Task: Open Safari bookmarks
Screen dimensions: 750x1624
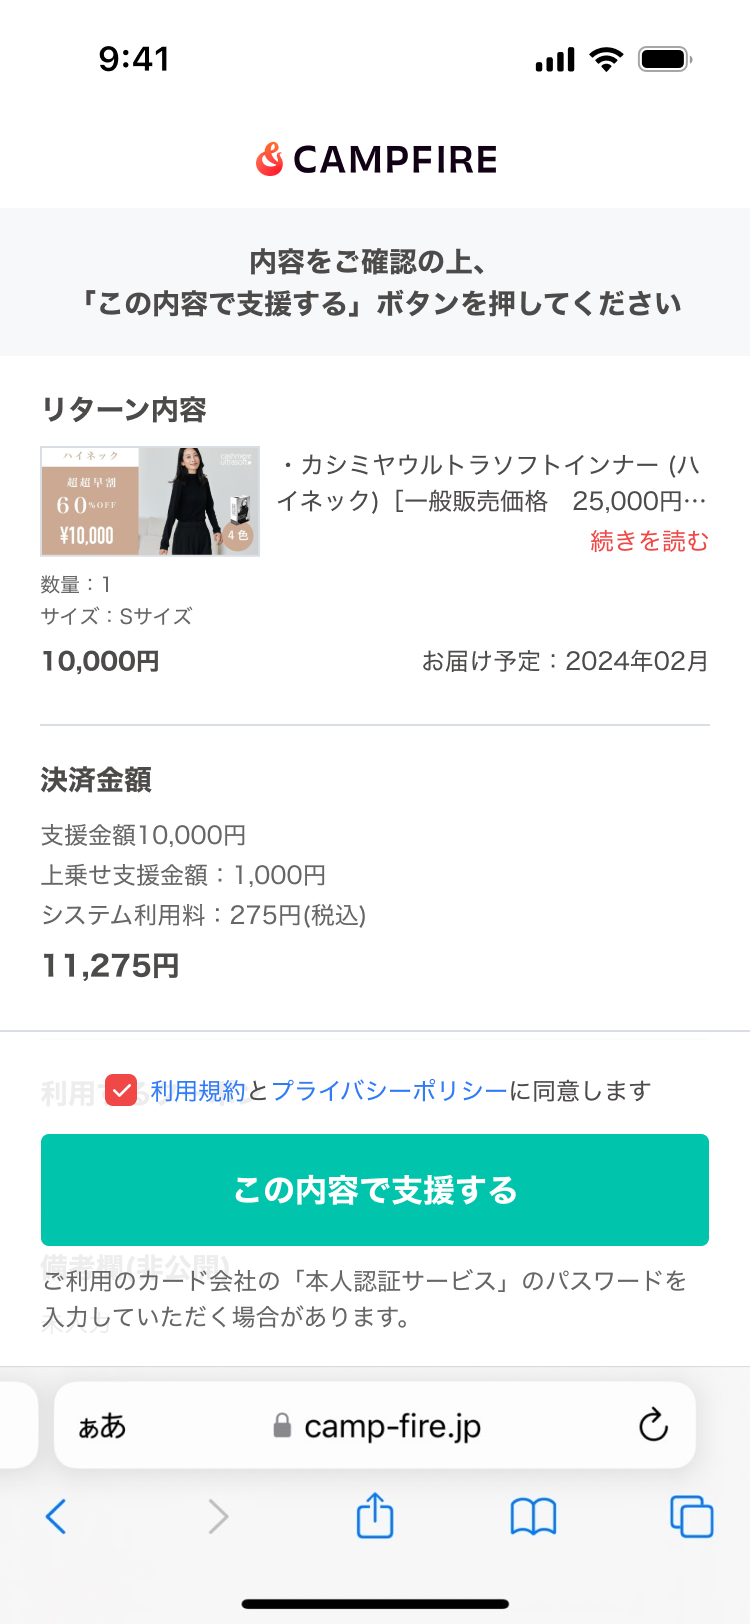Action: 533,1516
